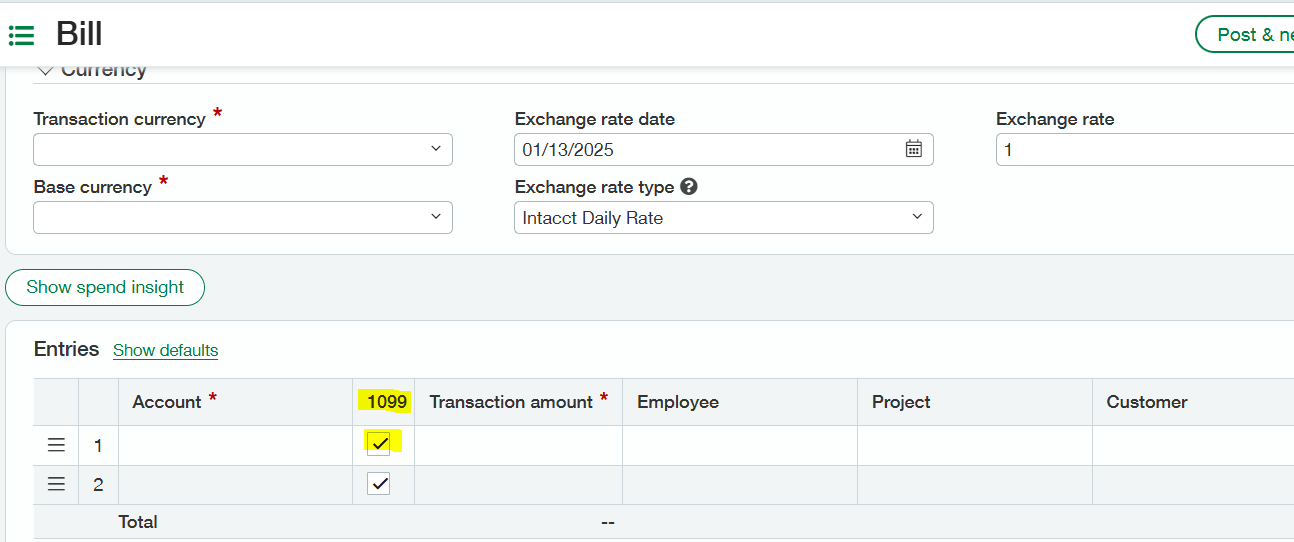This screenshot has height=542, width=1294.
Task: Click the row 2 drag handle icon
Action: [x=56, y=484]
